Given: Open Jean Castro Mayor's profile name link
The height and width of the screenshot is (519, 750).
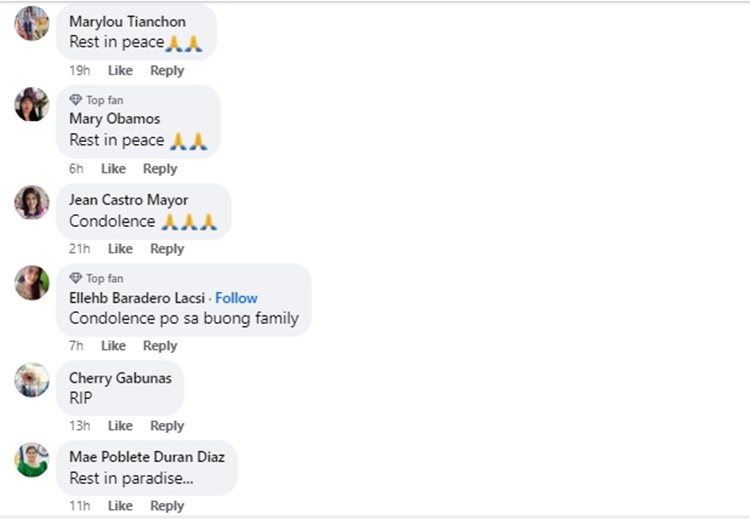Looking at the screenshot, I should tap(128, 200).
